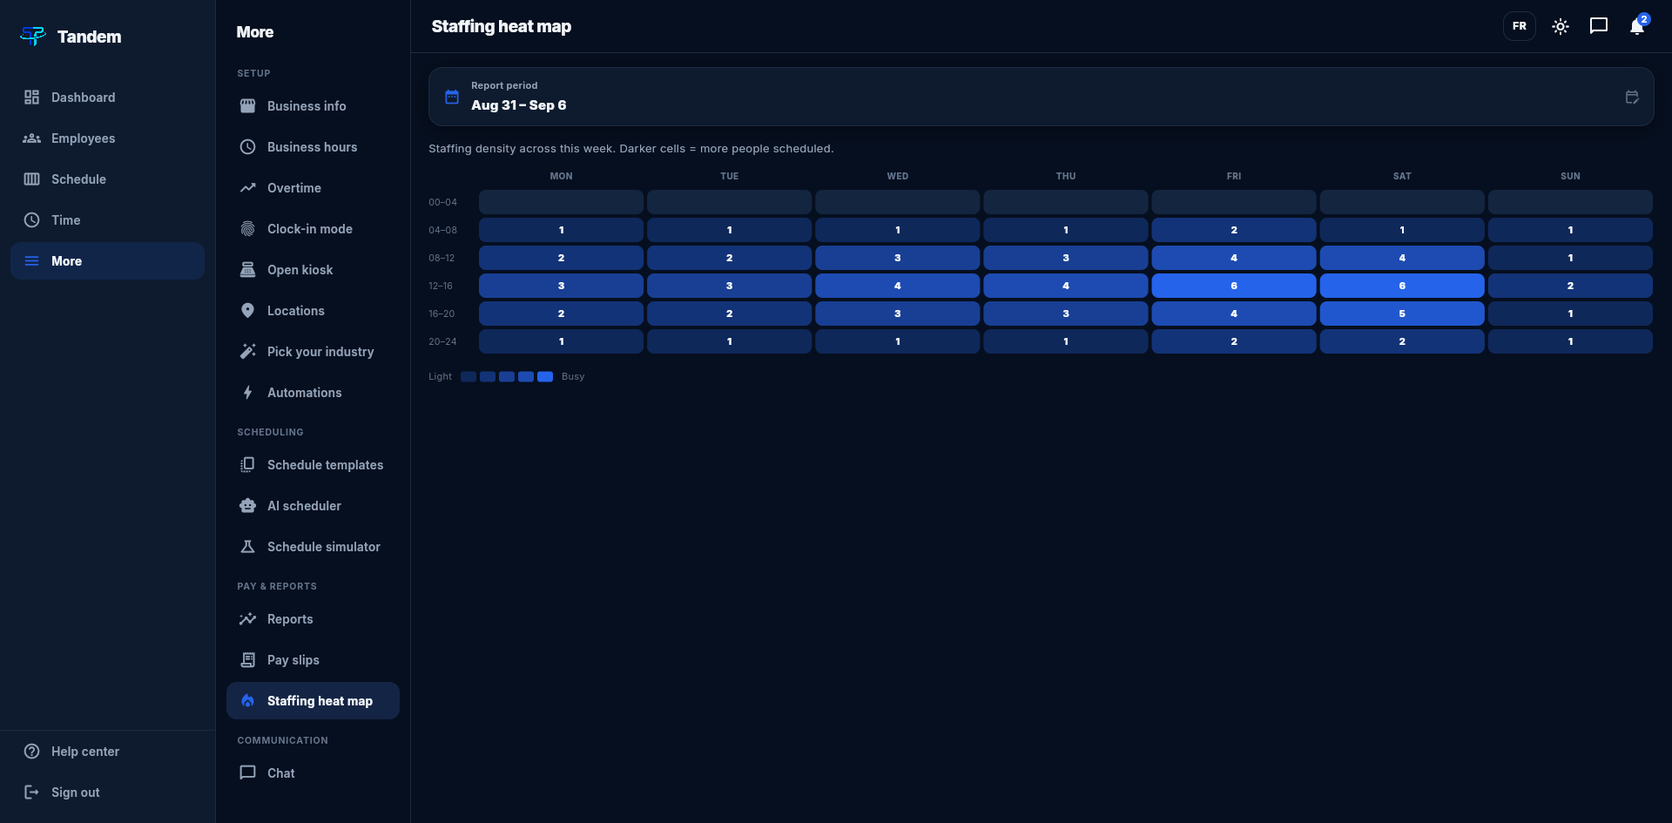Click the Schedule calendar icon in sidebar
The width and height of the screenshot is (1672, 823).
[32, 179]
